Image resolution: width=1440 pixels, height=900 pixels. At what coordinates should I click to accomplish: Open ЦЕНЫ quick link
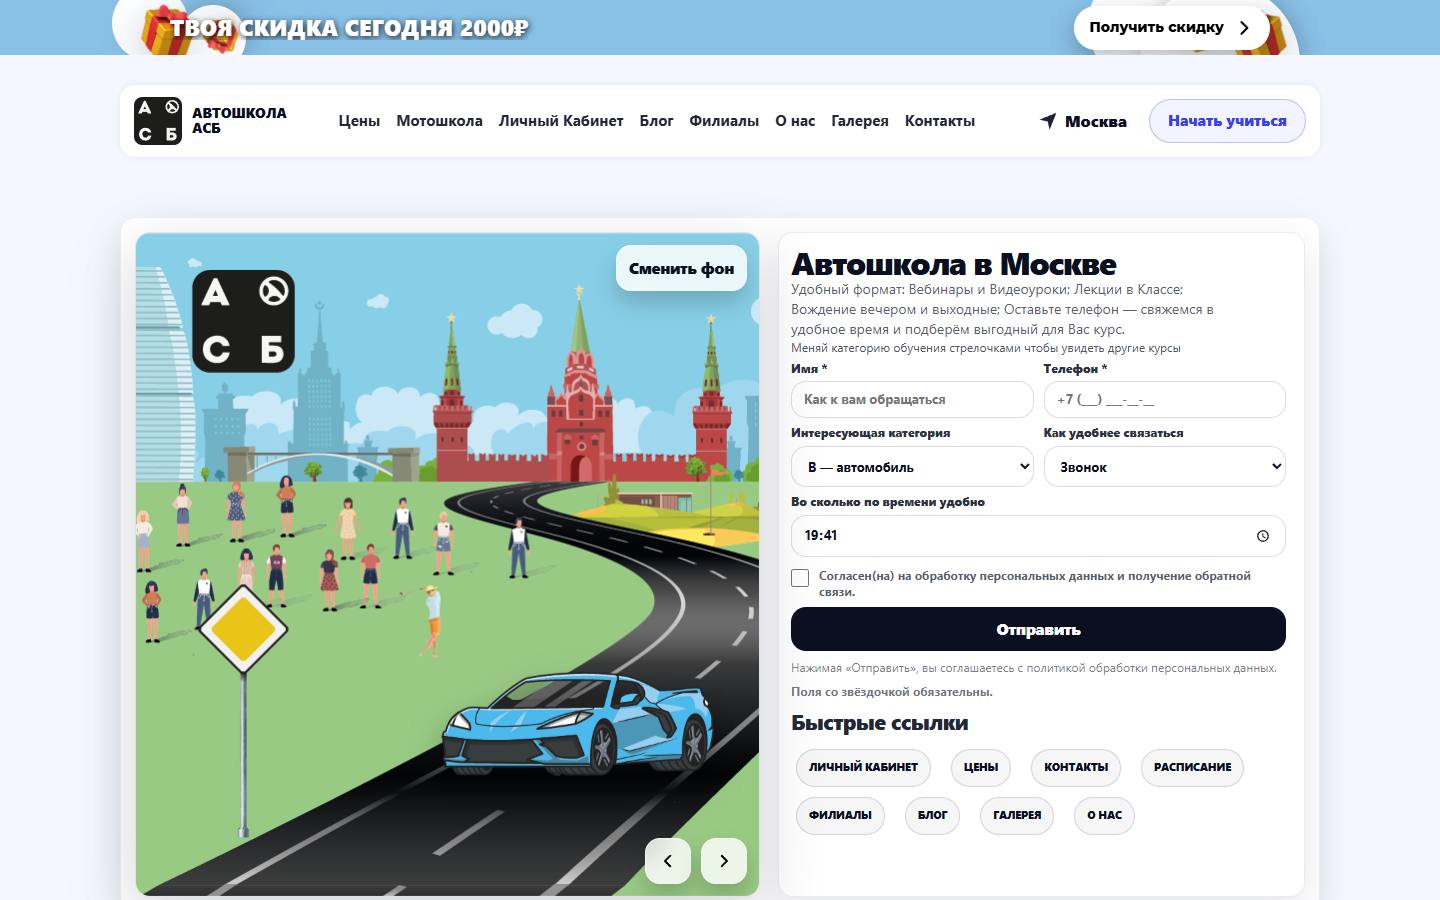point(981,767)
